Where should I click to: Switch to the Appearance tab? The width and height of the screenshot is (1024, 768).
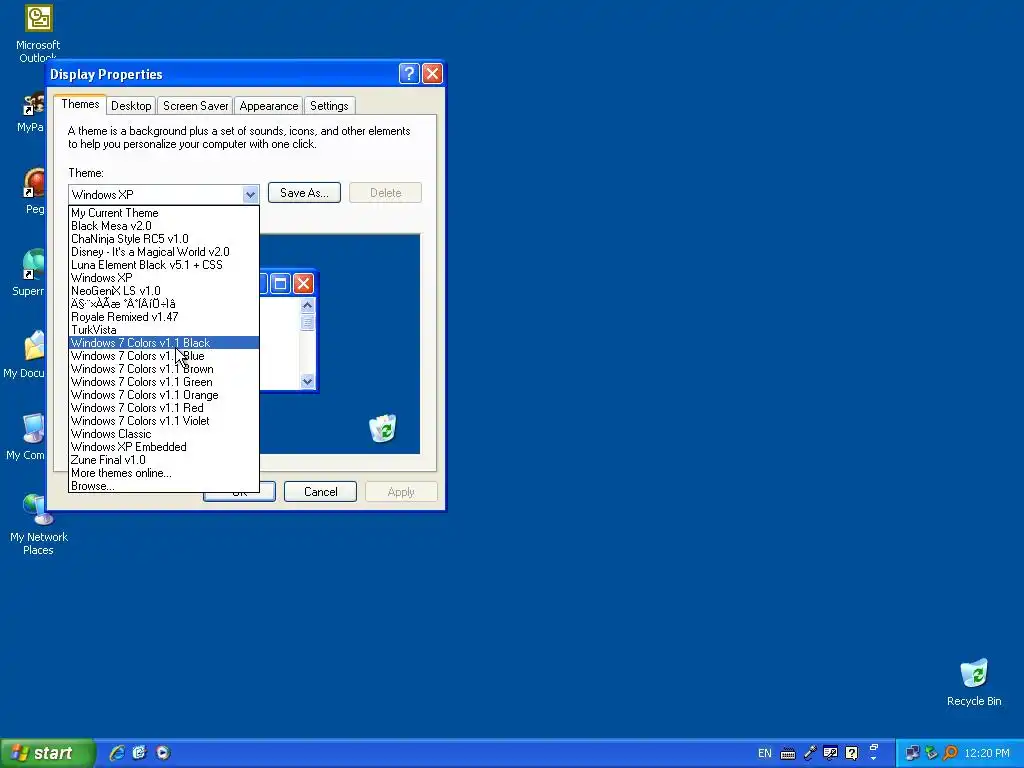(268, 106)
